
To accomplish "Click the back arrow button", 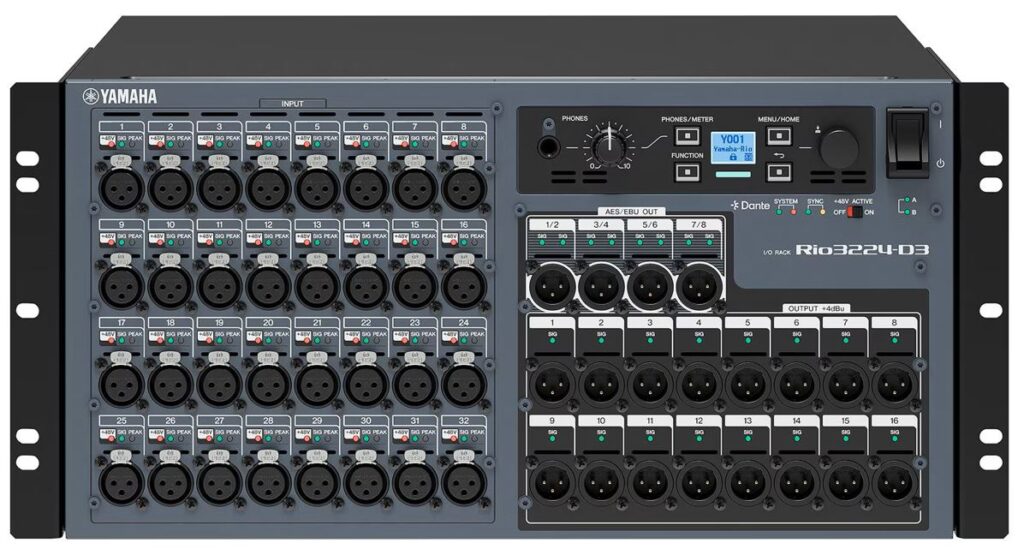I will [778, 172].
